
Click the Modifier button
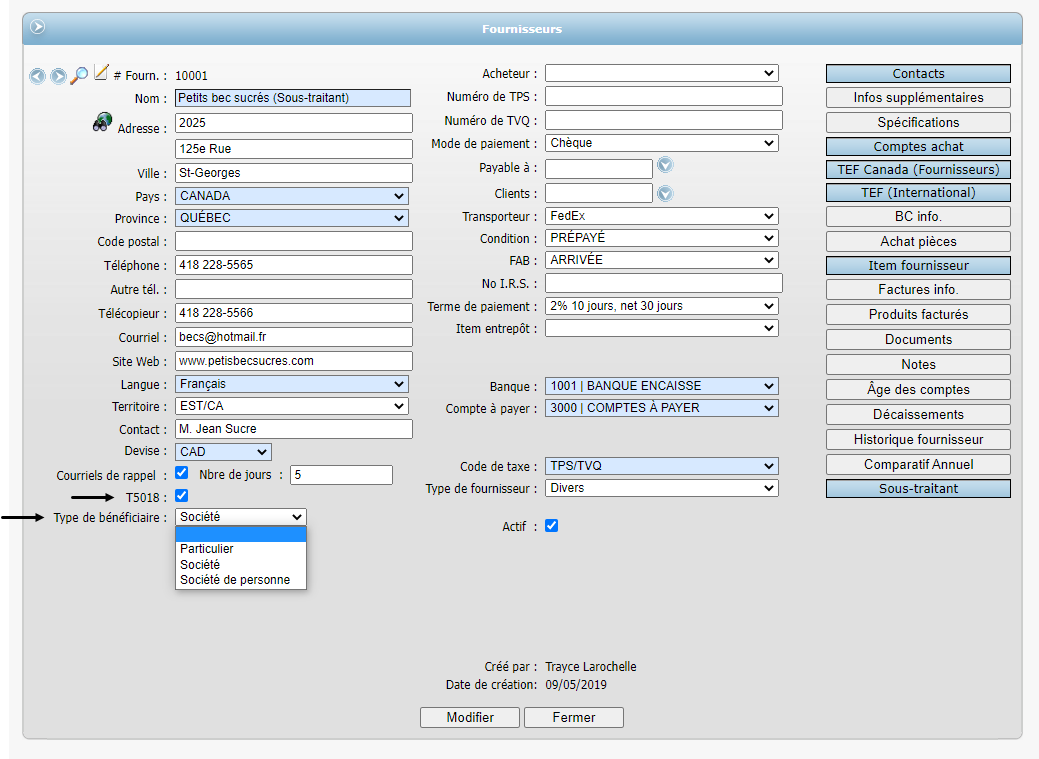470,718
